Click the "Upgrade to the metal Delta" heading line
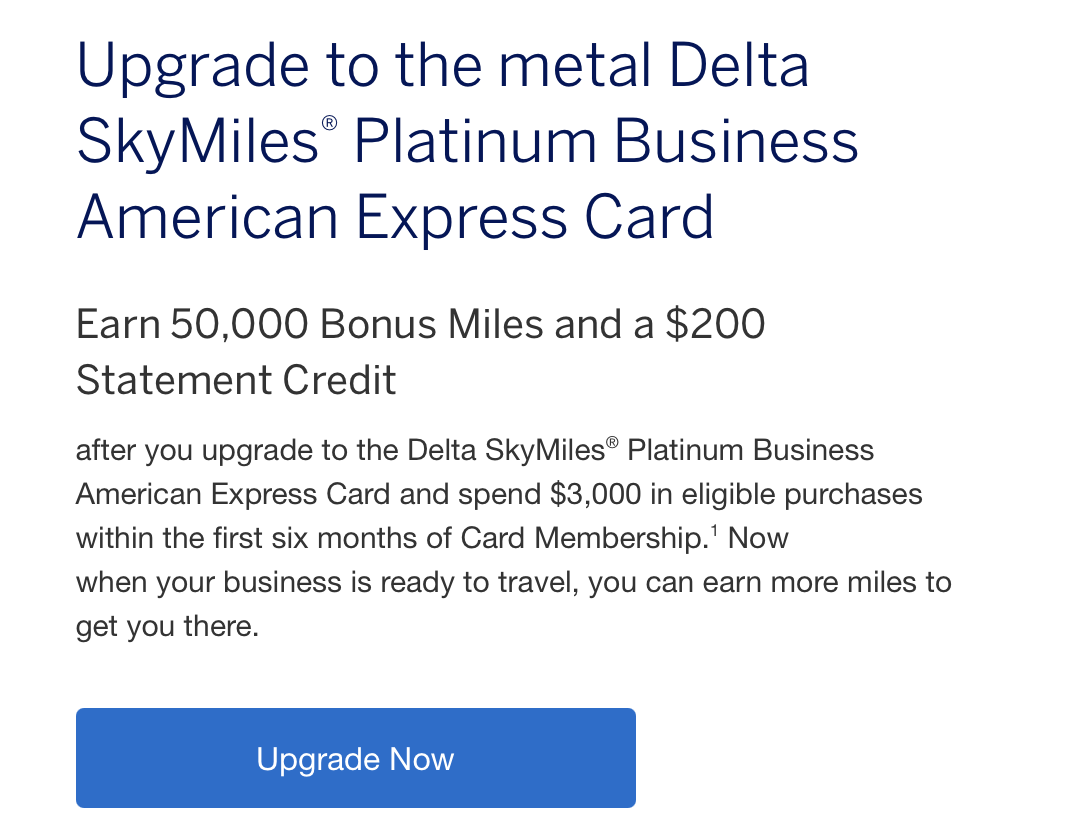Viewport: 1066px width, 838px height. [442, 68]
